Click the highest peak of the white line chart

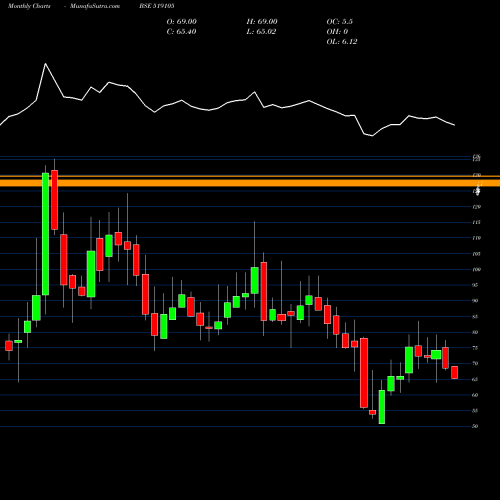45,64
